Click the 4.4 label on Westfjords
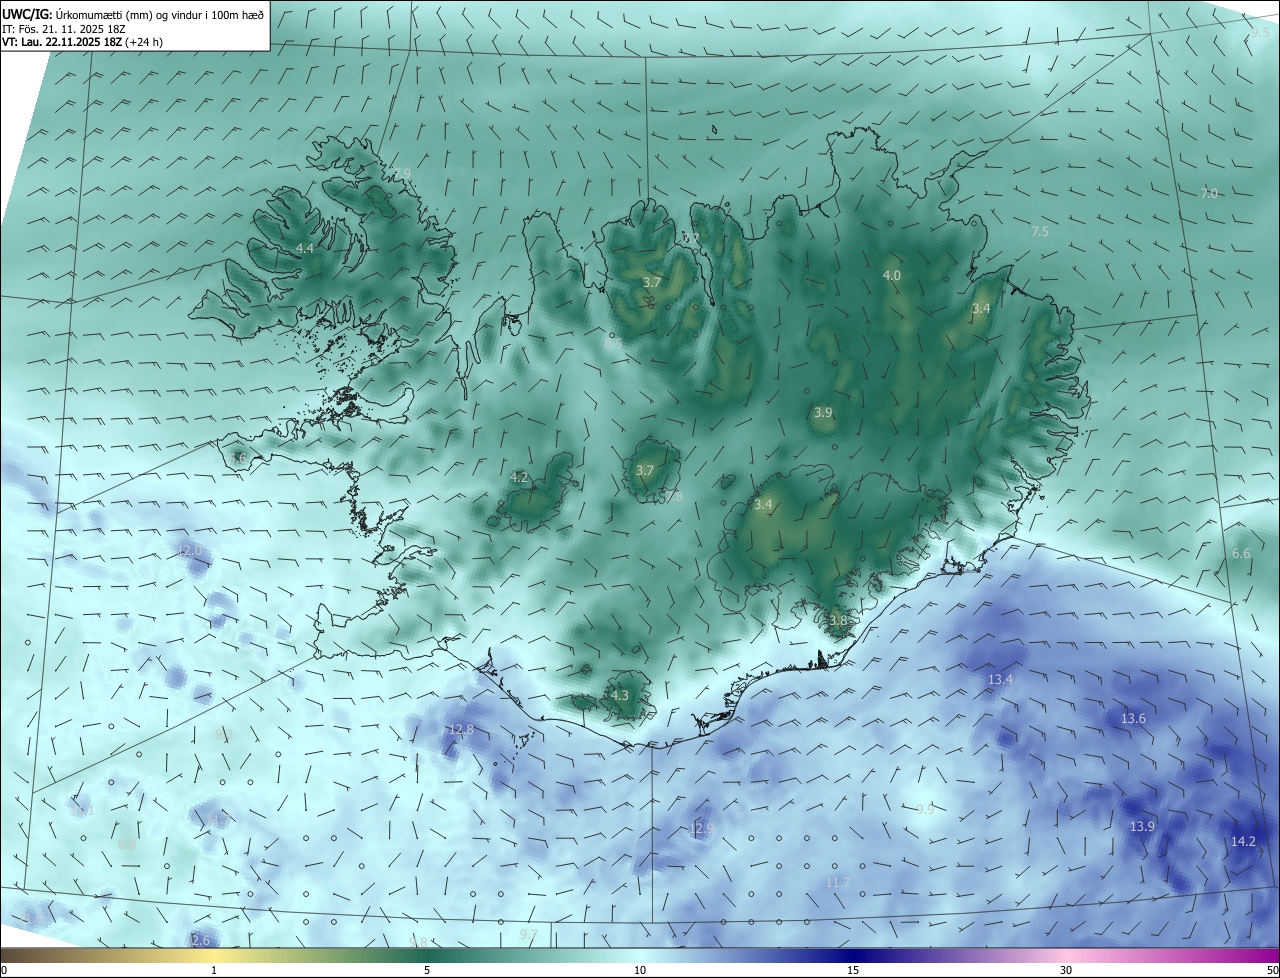Screen dimensions: 1280x978 click(x=305, y=248)
